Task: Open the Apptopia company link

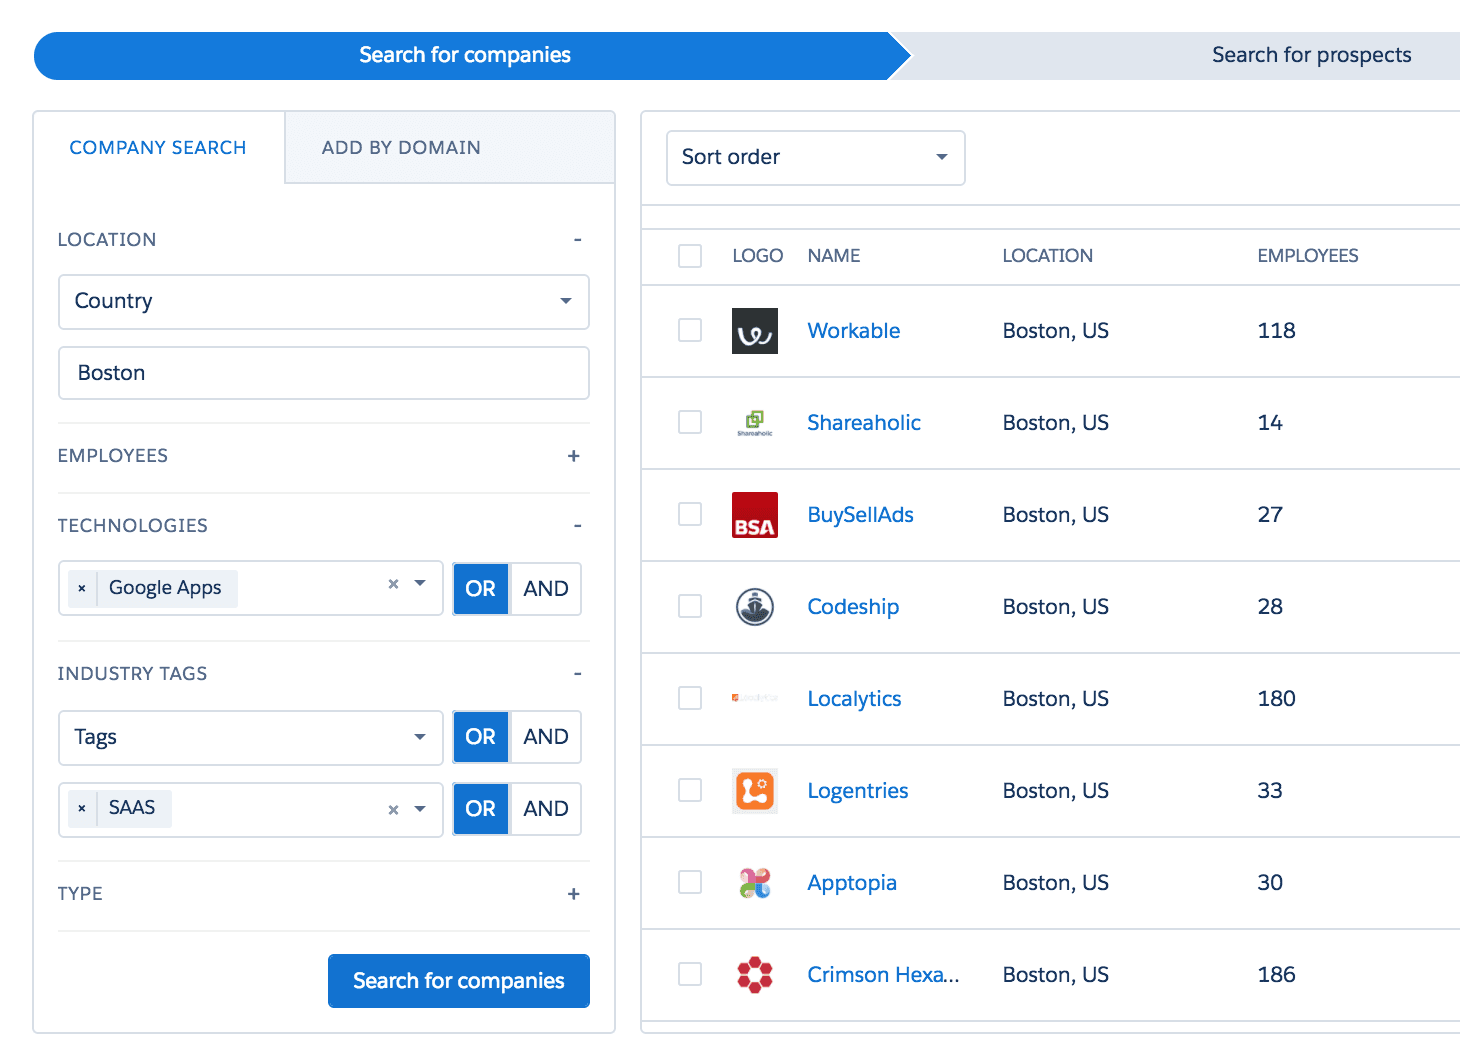Action: click(x=852, y=883)
